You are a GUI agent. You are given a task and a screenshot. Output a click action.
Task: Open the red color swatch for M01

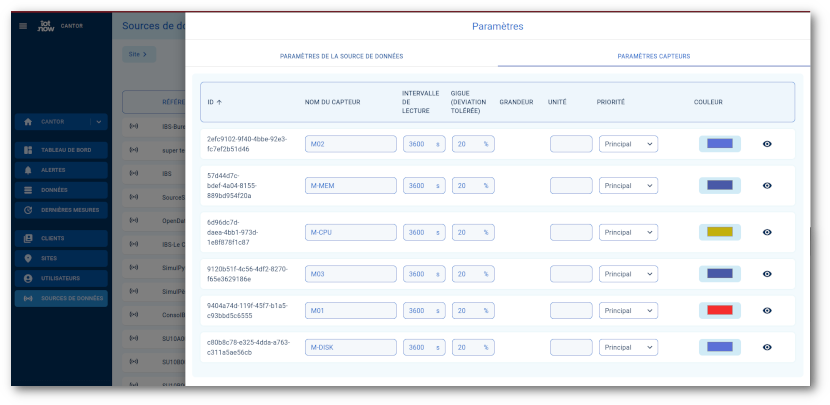(x=719, y=311)
